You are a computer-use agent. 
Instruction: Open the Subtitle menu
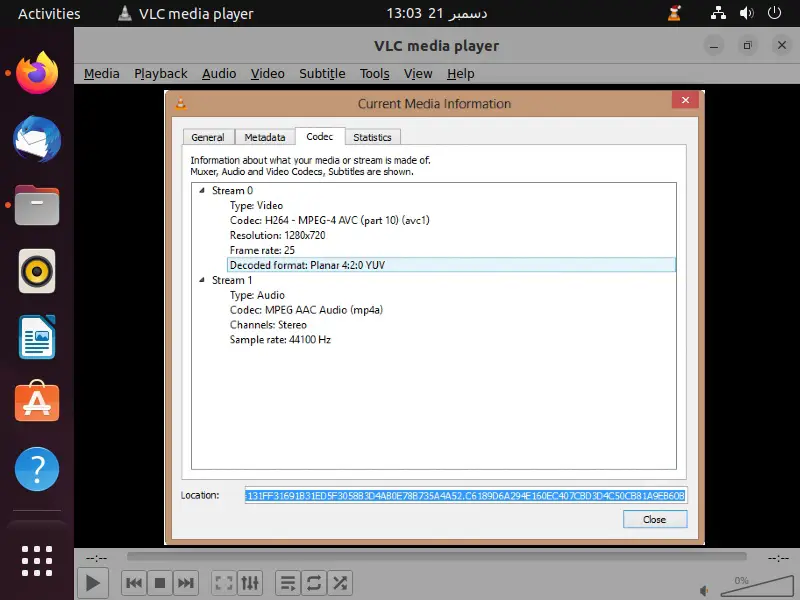point(322,74)
